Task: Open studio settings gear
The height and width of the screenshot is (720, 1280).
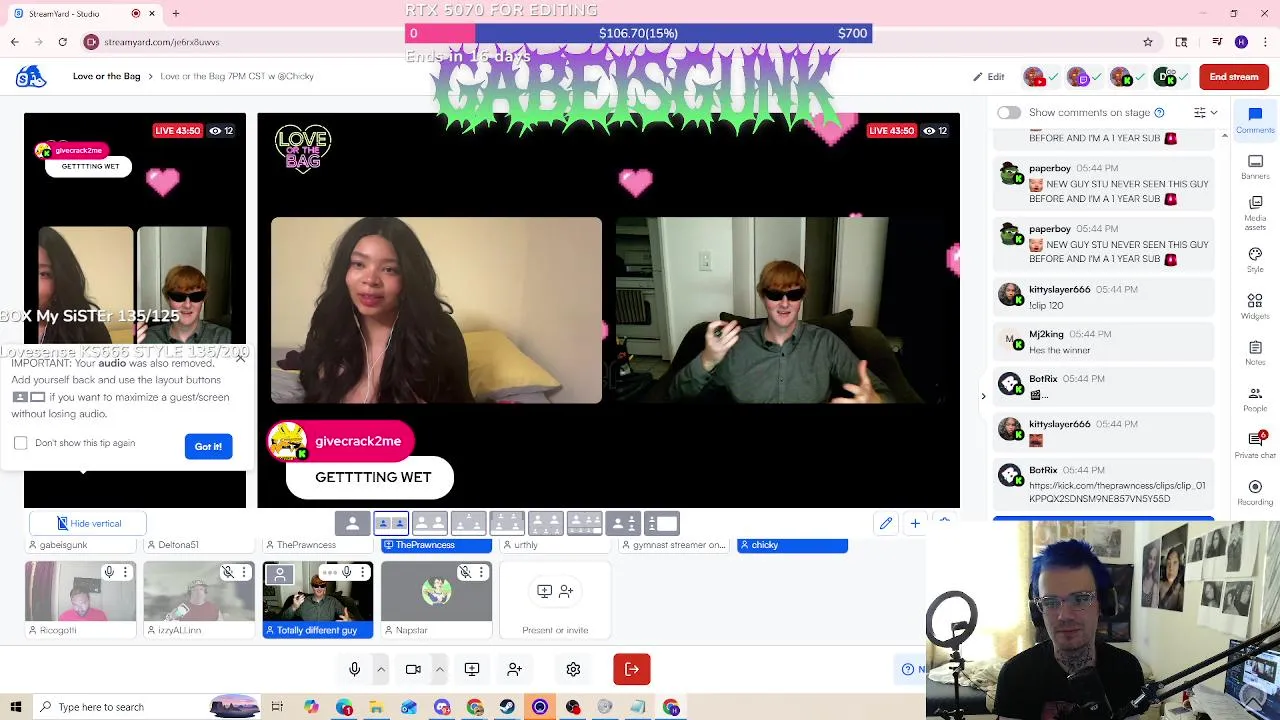Action: click(x=573, y=669)
